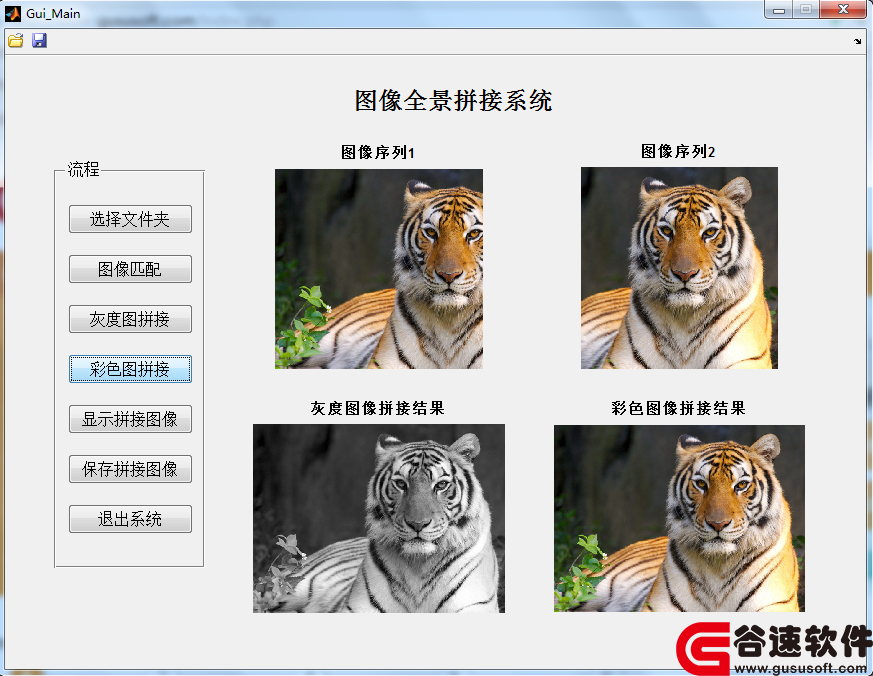Click the grayscale stitched result image
Screen dimensions: 873x676
point(379,518)
